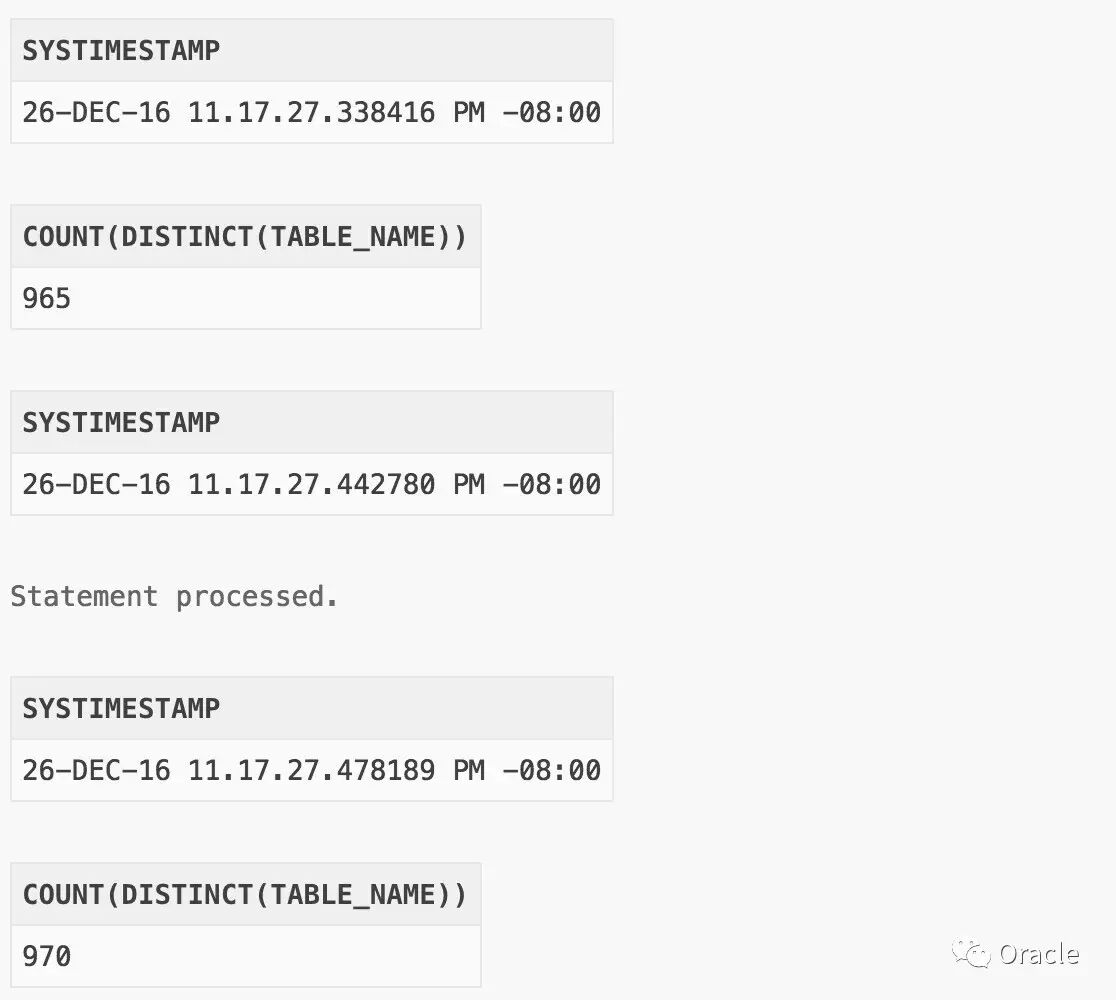Click the WeChat logo icon in watermark
This screenshot has width=1116, height=1000.
click(972, 954)
